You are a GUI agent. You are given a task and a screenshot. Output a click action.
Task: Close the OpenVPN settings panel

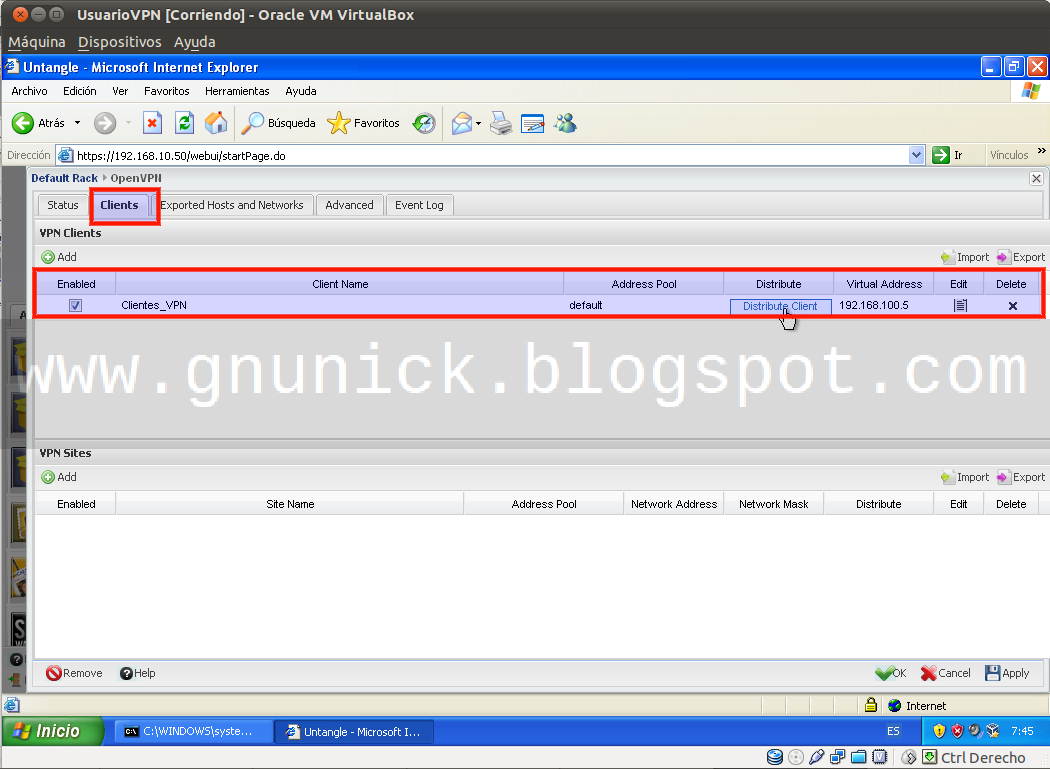click(1036, 178)
